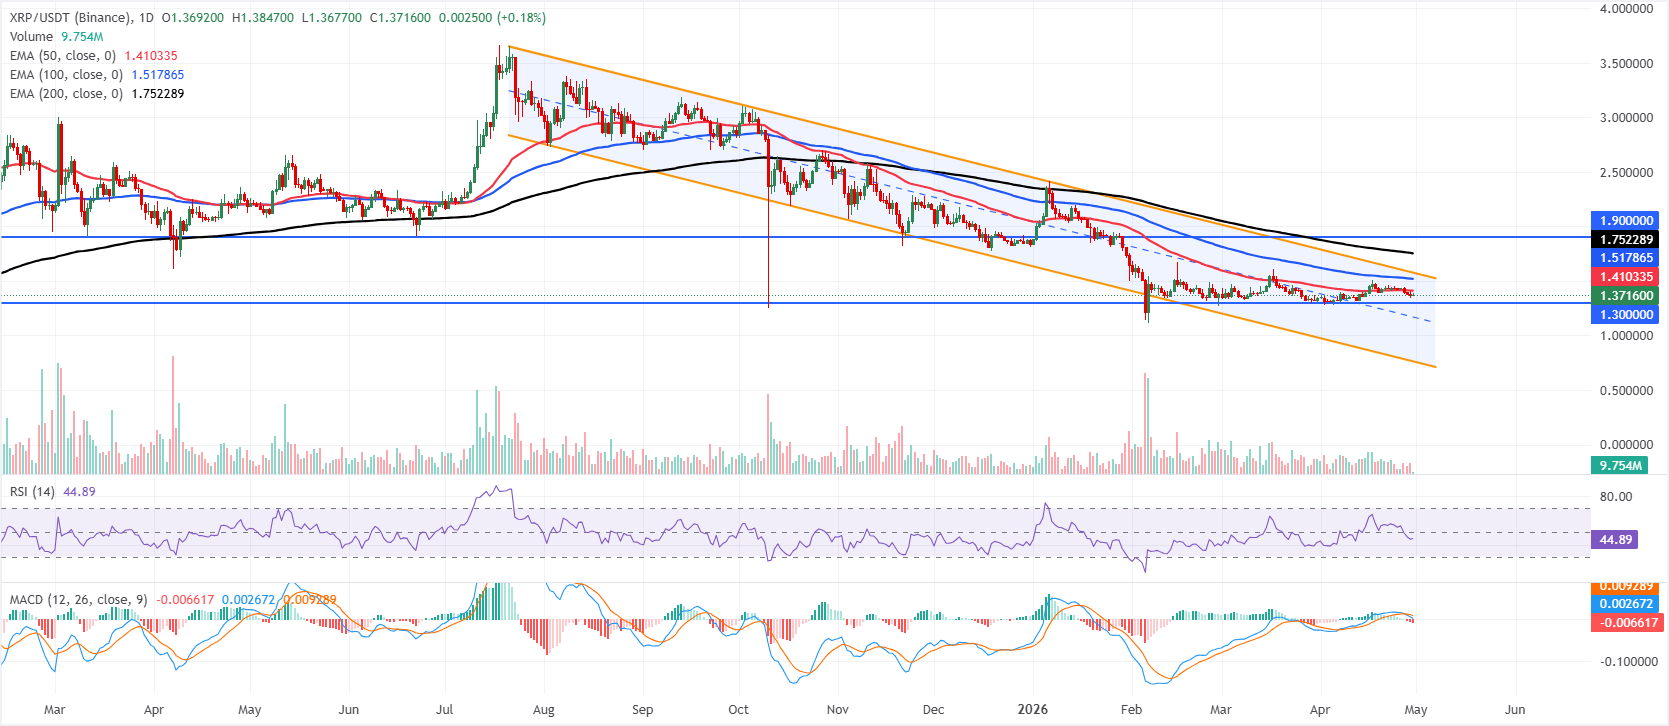Select the EMA 100 indicator legend
Image resolution: width=1669 pixels, height=726 pixels.
point(66,75)
